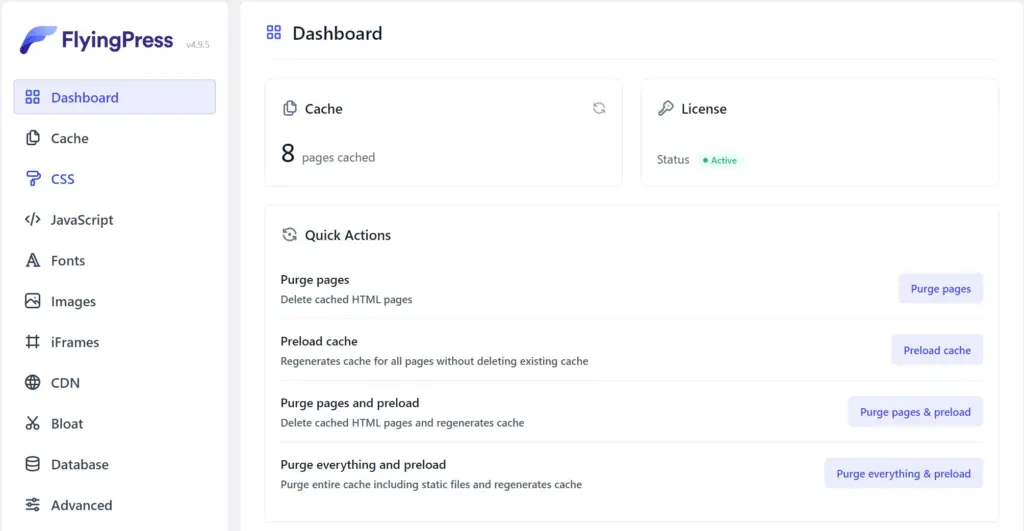Click the Advanced sliders icon
The width and height of the screenshot is (1024, 531).
click(x=33, y=505)
